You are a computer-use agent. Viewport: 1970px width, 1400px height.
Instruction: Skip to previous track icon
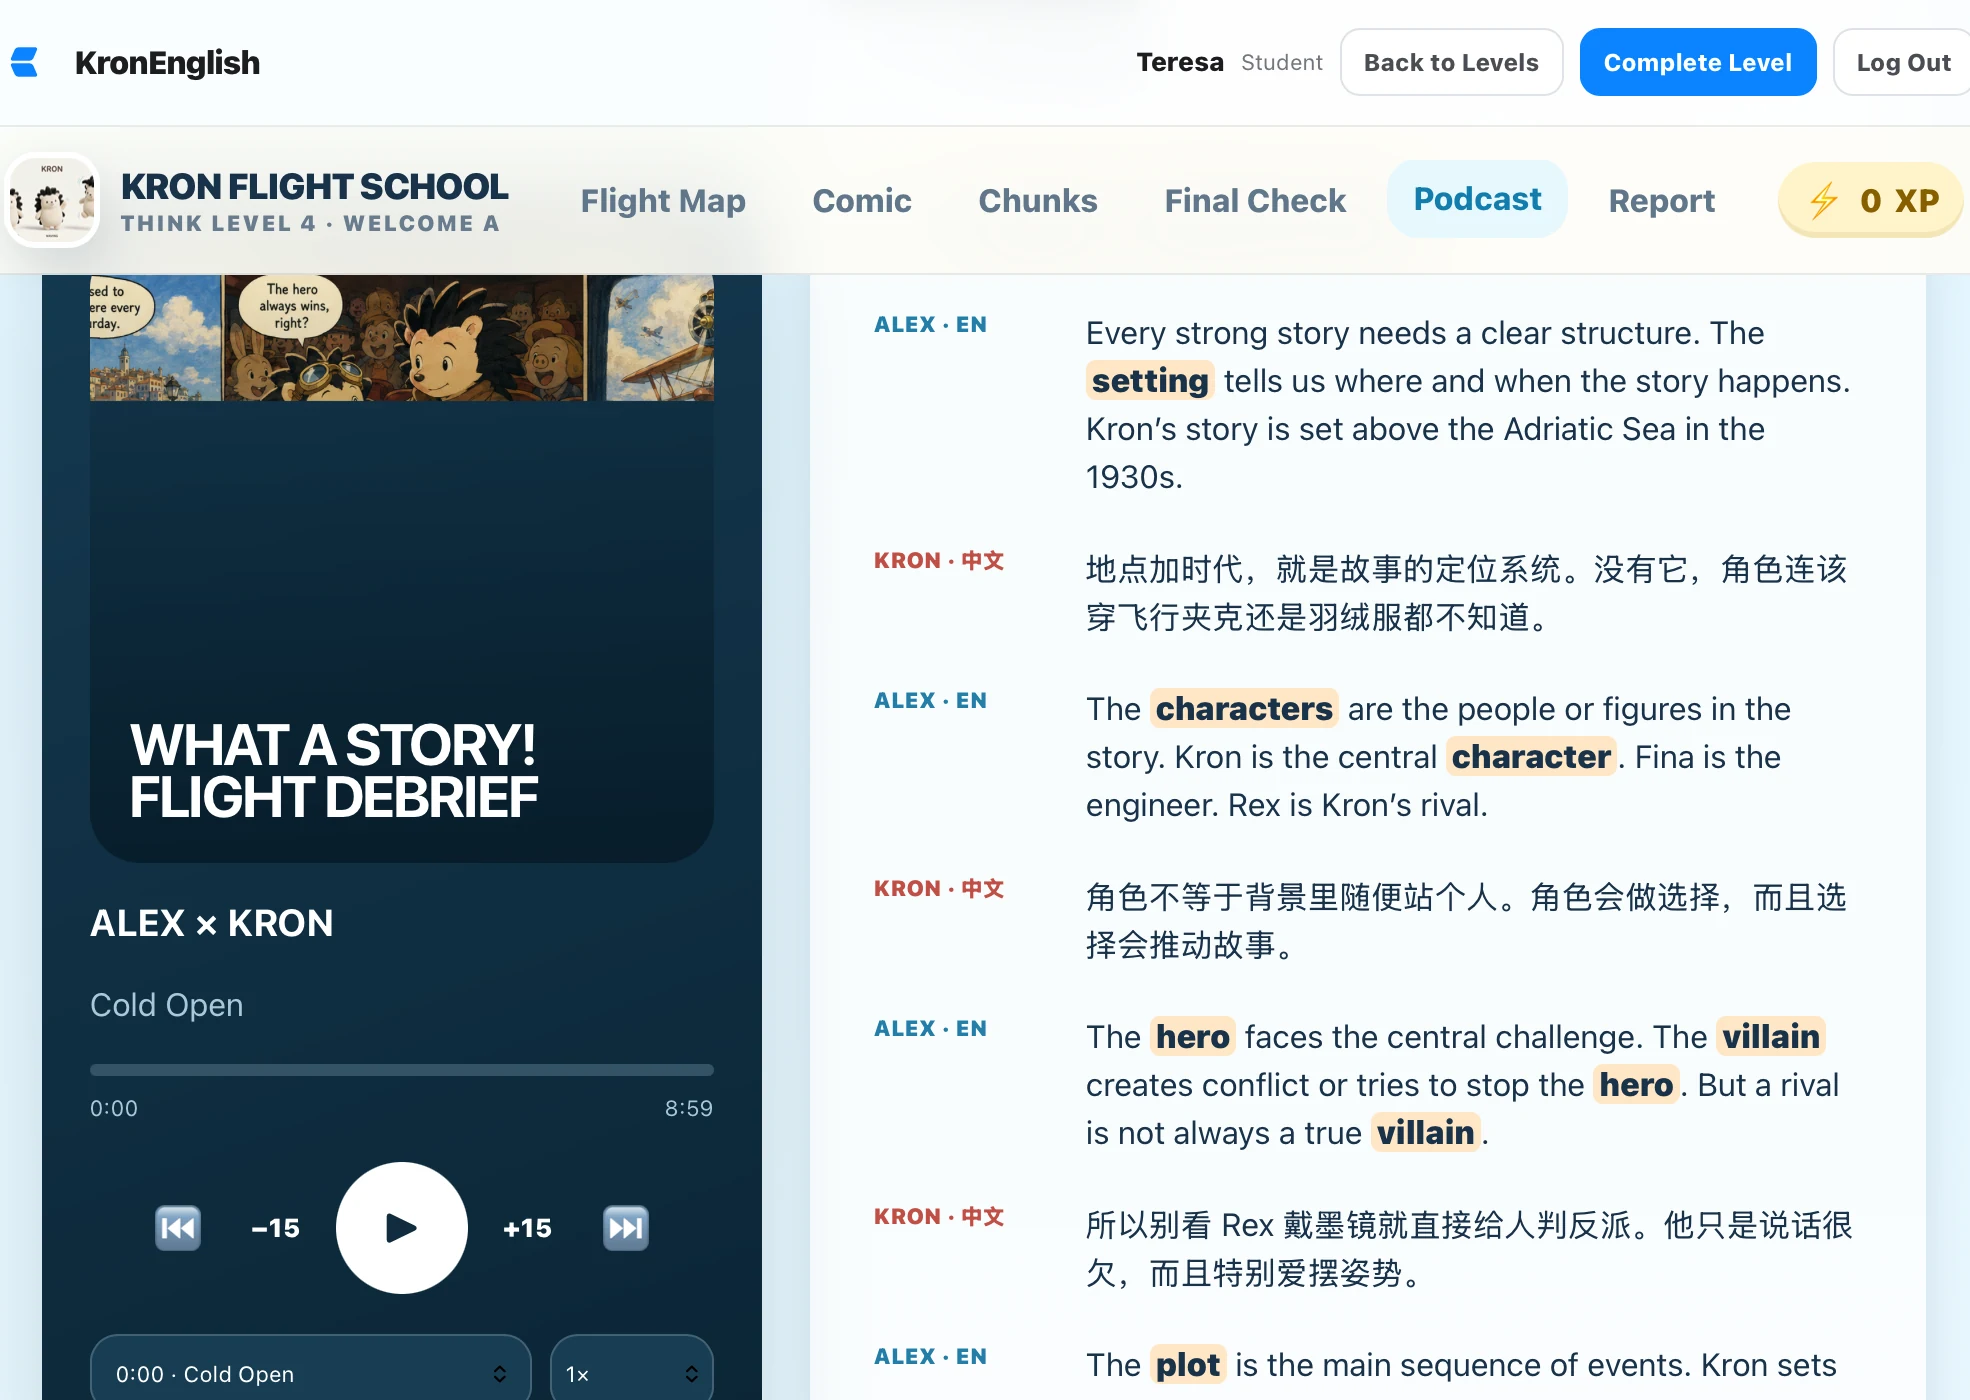178,1227
